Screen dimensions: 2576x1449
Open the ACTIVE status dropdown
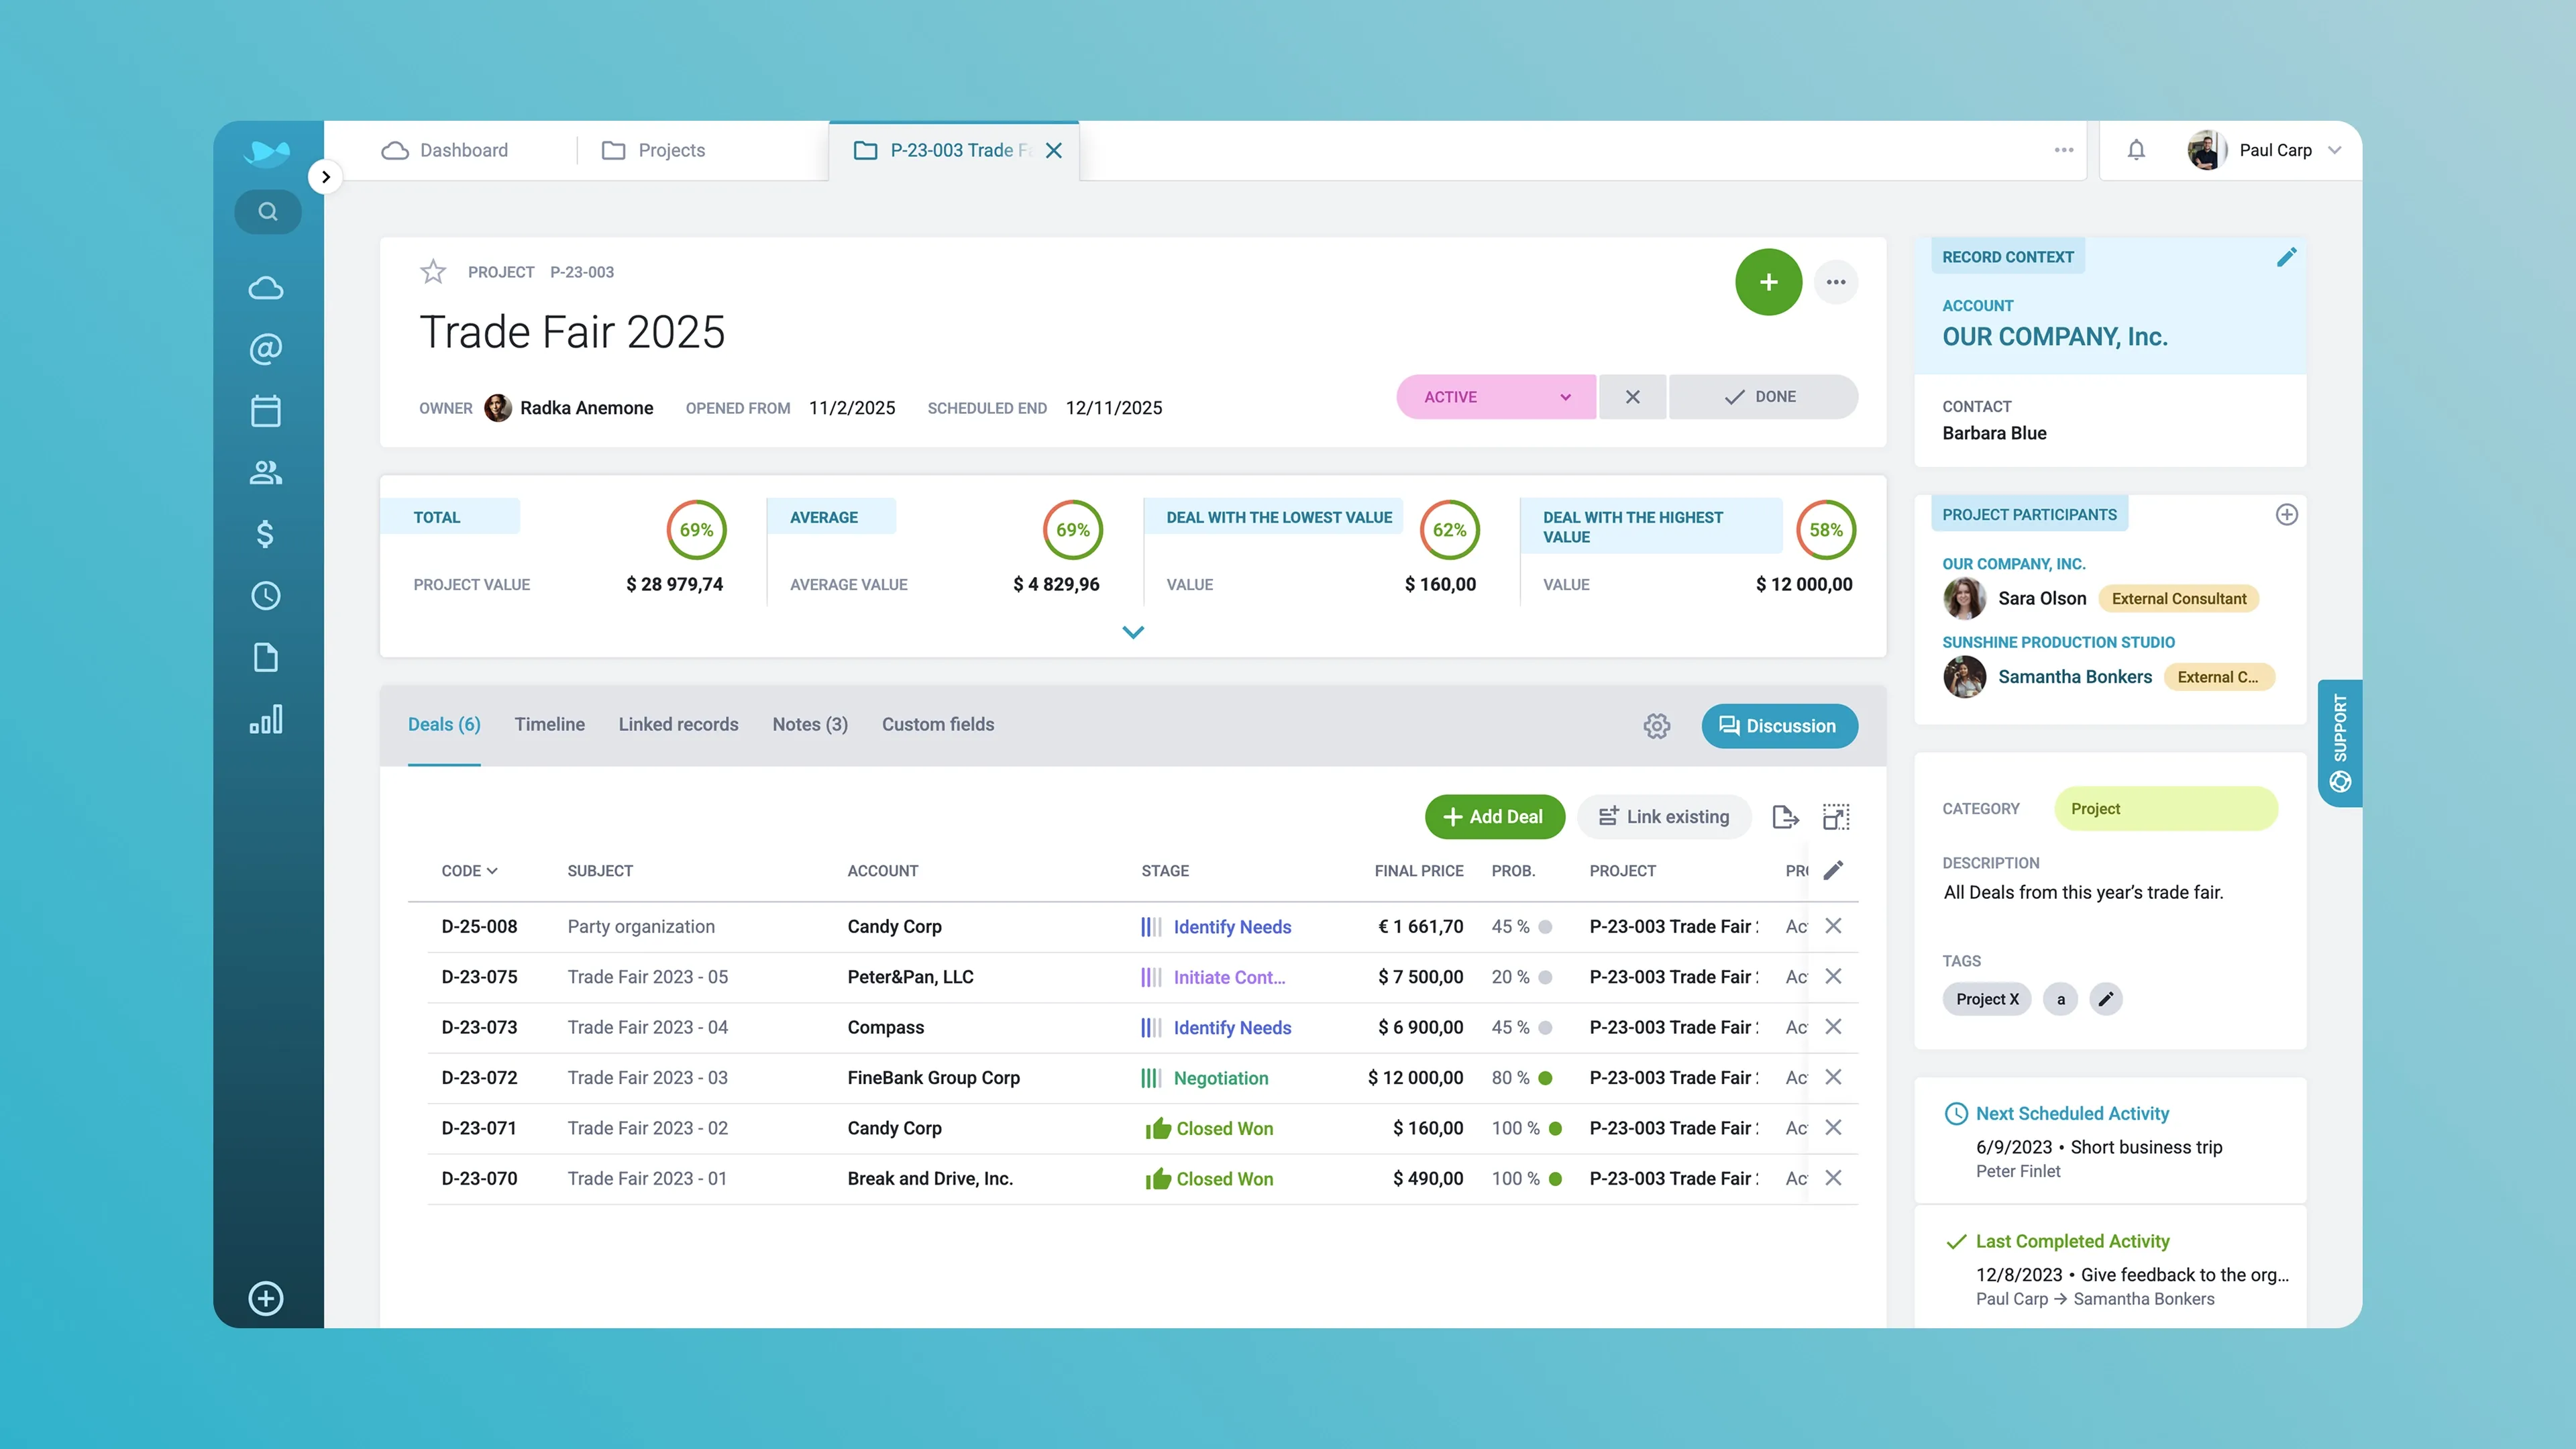coord(1496,397)
